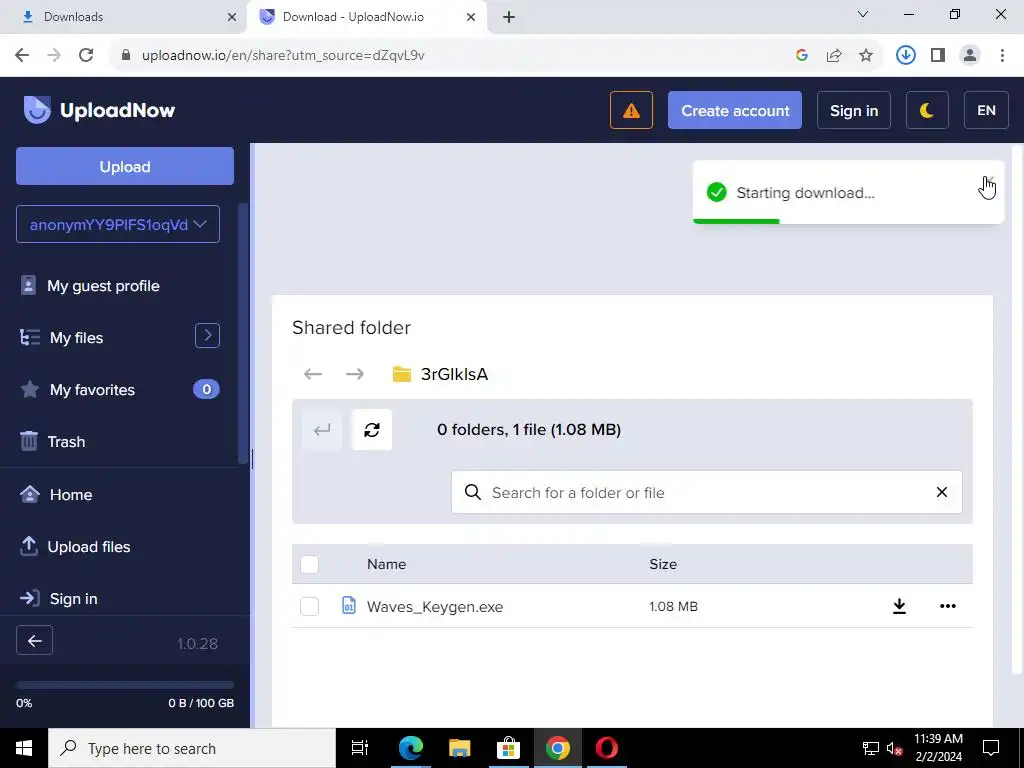Open Chrome downloads indicator
The width and height of the screenshot is (1024, 768).
[905, 55]
